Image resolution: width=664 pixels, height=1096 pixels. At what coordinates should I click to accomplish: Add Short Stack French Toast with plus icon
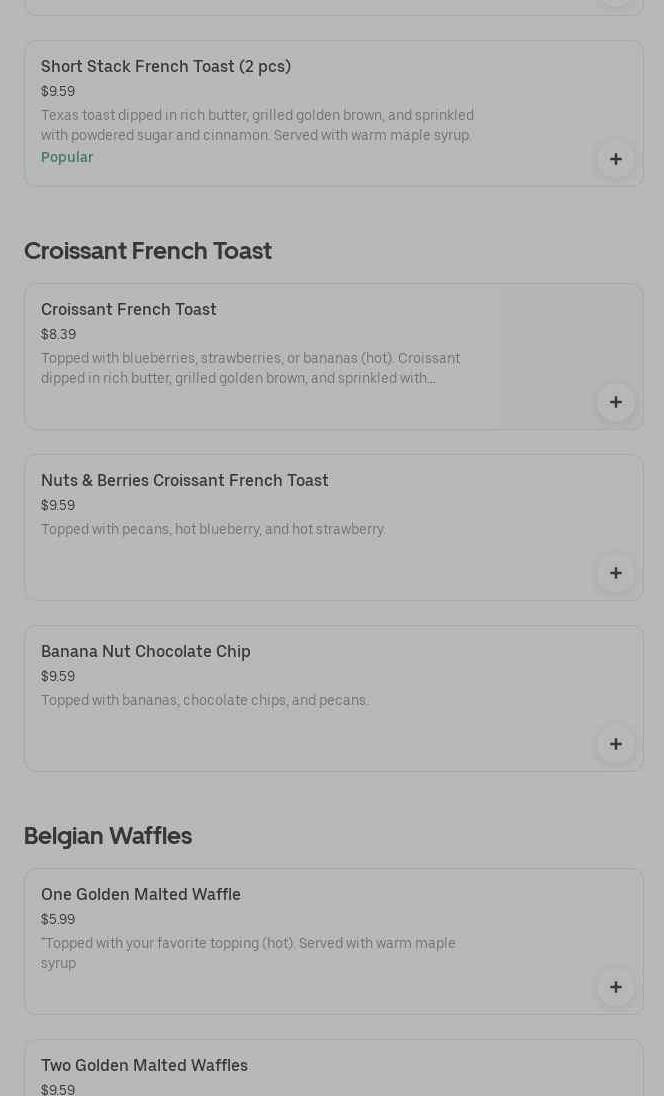615,159
